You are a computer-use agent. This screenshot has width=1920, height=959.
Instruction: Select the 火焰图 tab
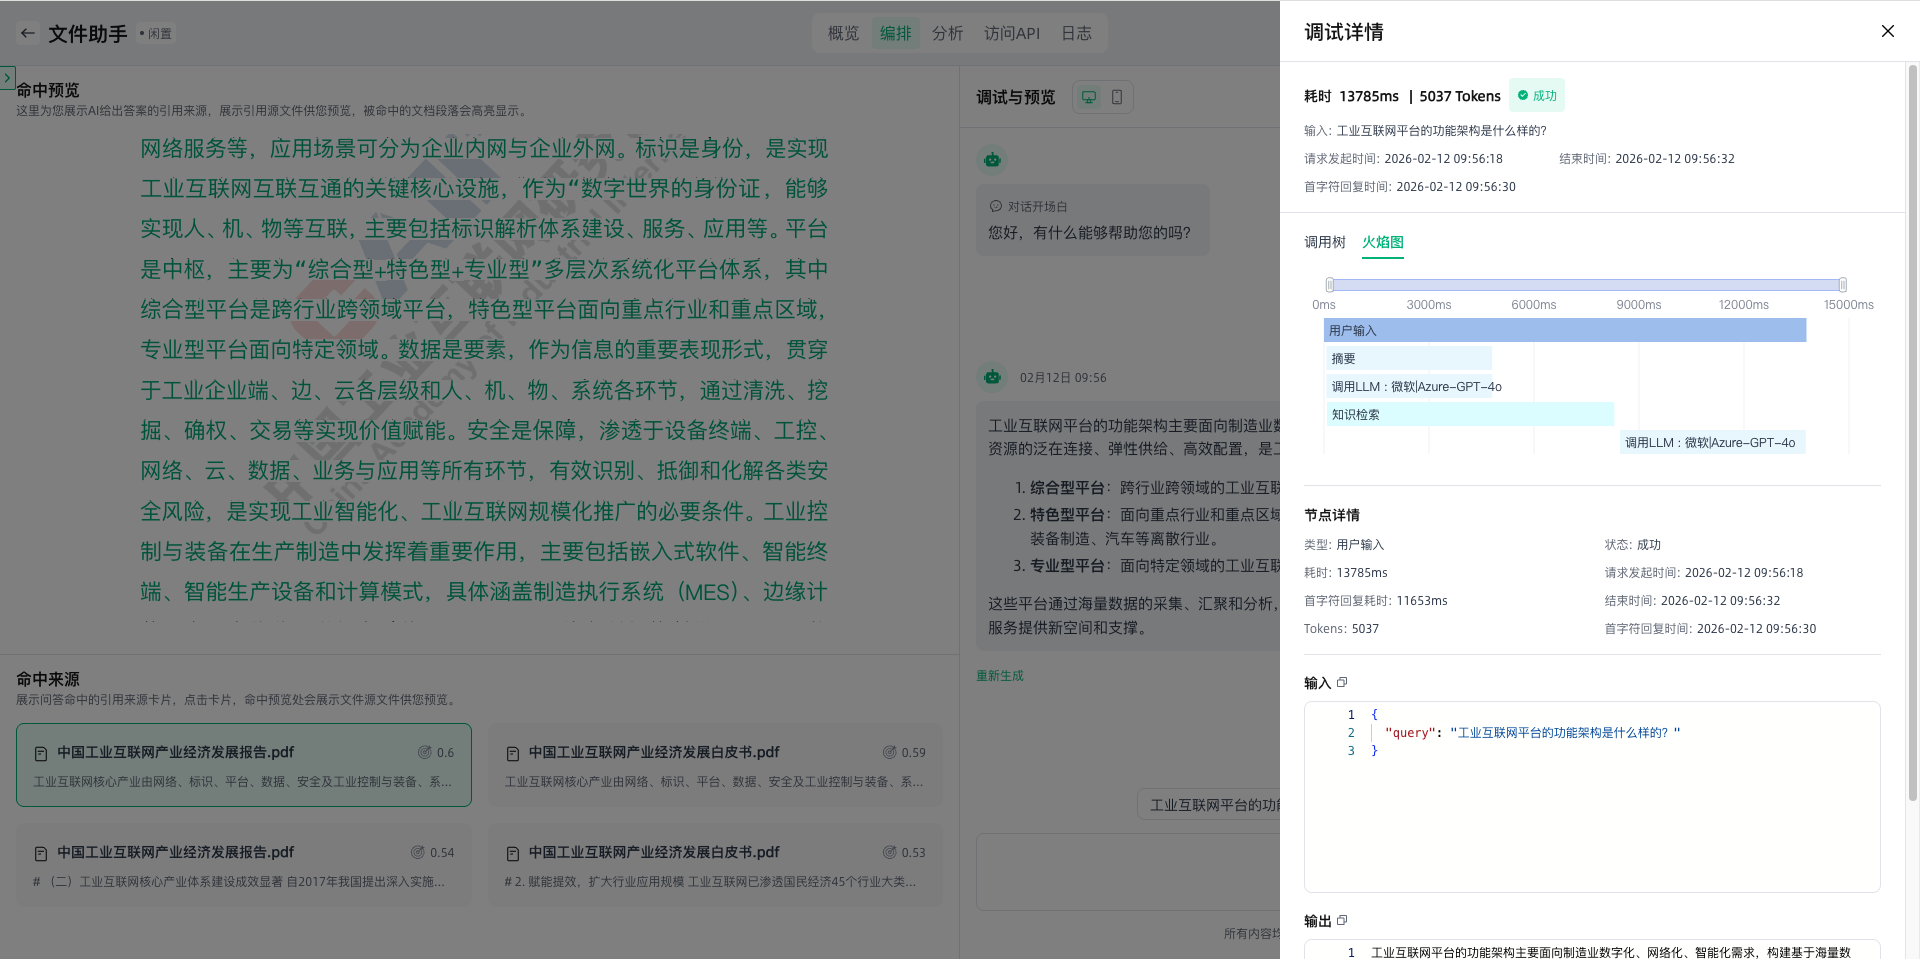(1382, 242)
